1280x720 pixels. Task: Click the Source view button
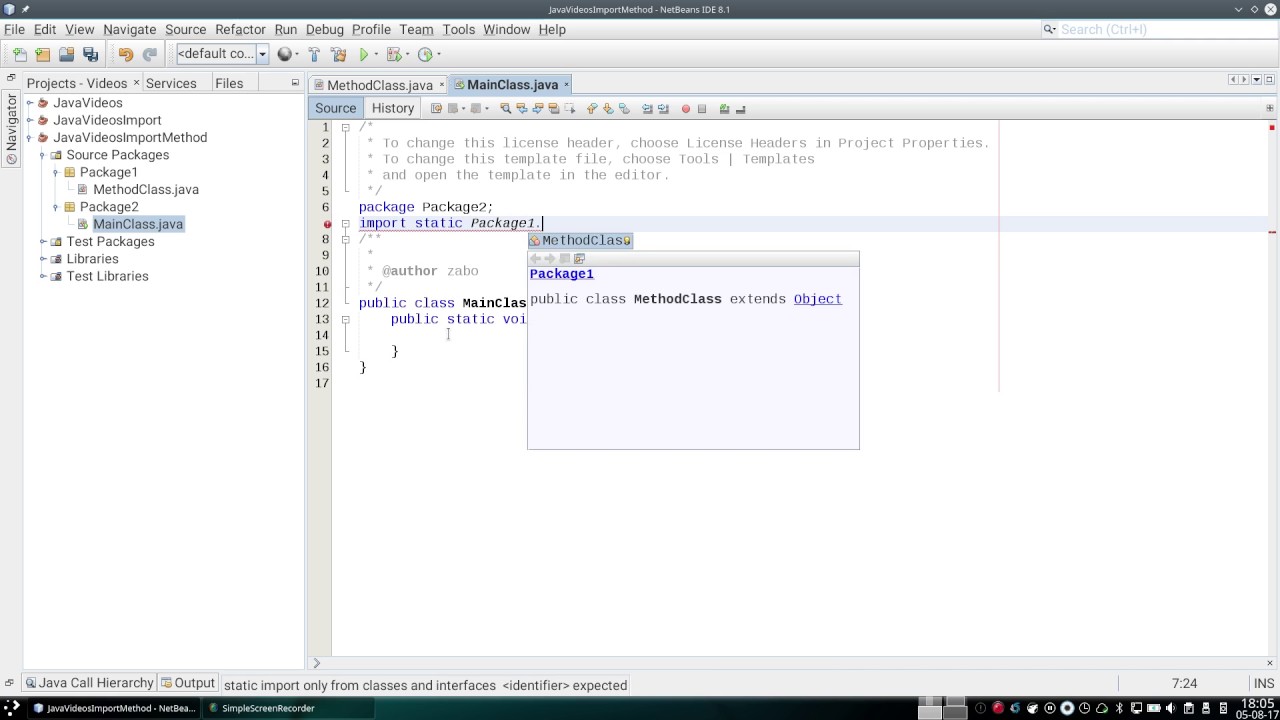[x=335, y=108]
